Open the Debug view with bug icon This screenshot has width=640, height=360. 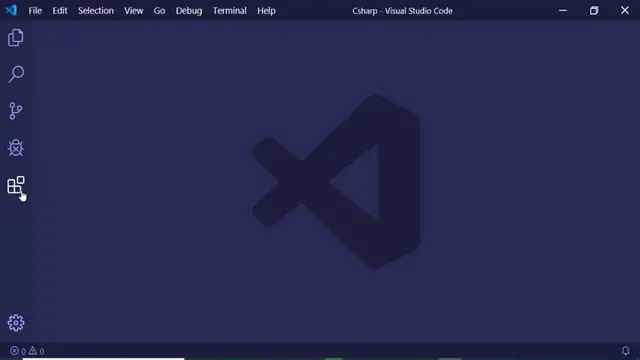16,148
